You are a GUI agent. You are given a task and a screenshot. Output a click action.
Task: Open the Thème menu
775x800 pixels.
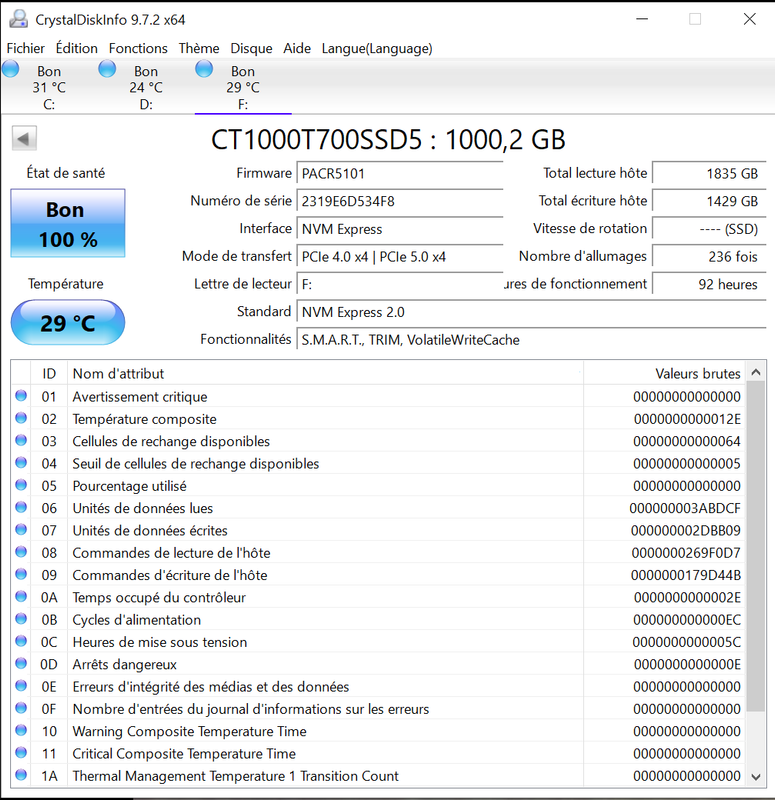[199, 48]
